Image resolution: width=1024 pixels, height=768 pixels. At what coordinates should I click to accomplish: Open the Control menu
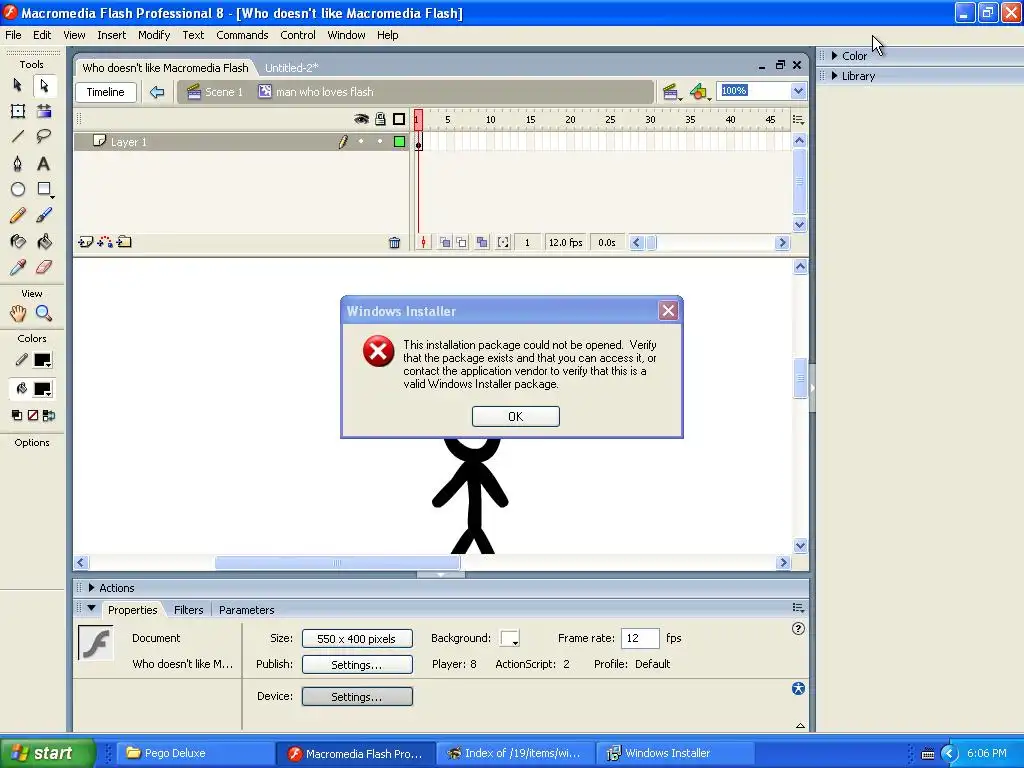[x=298, y=35]
